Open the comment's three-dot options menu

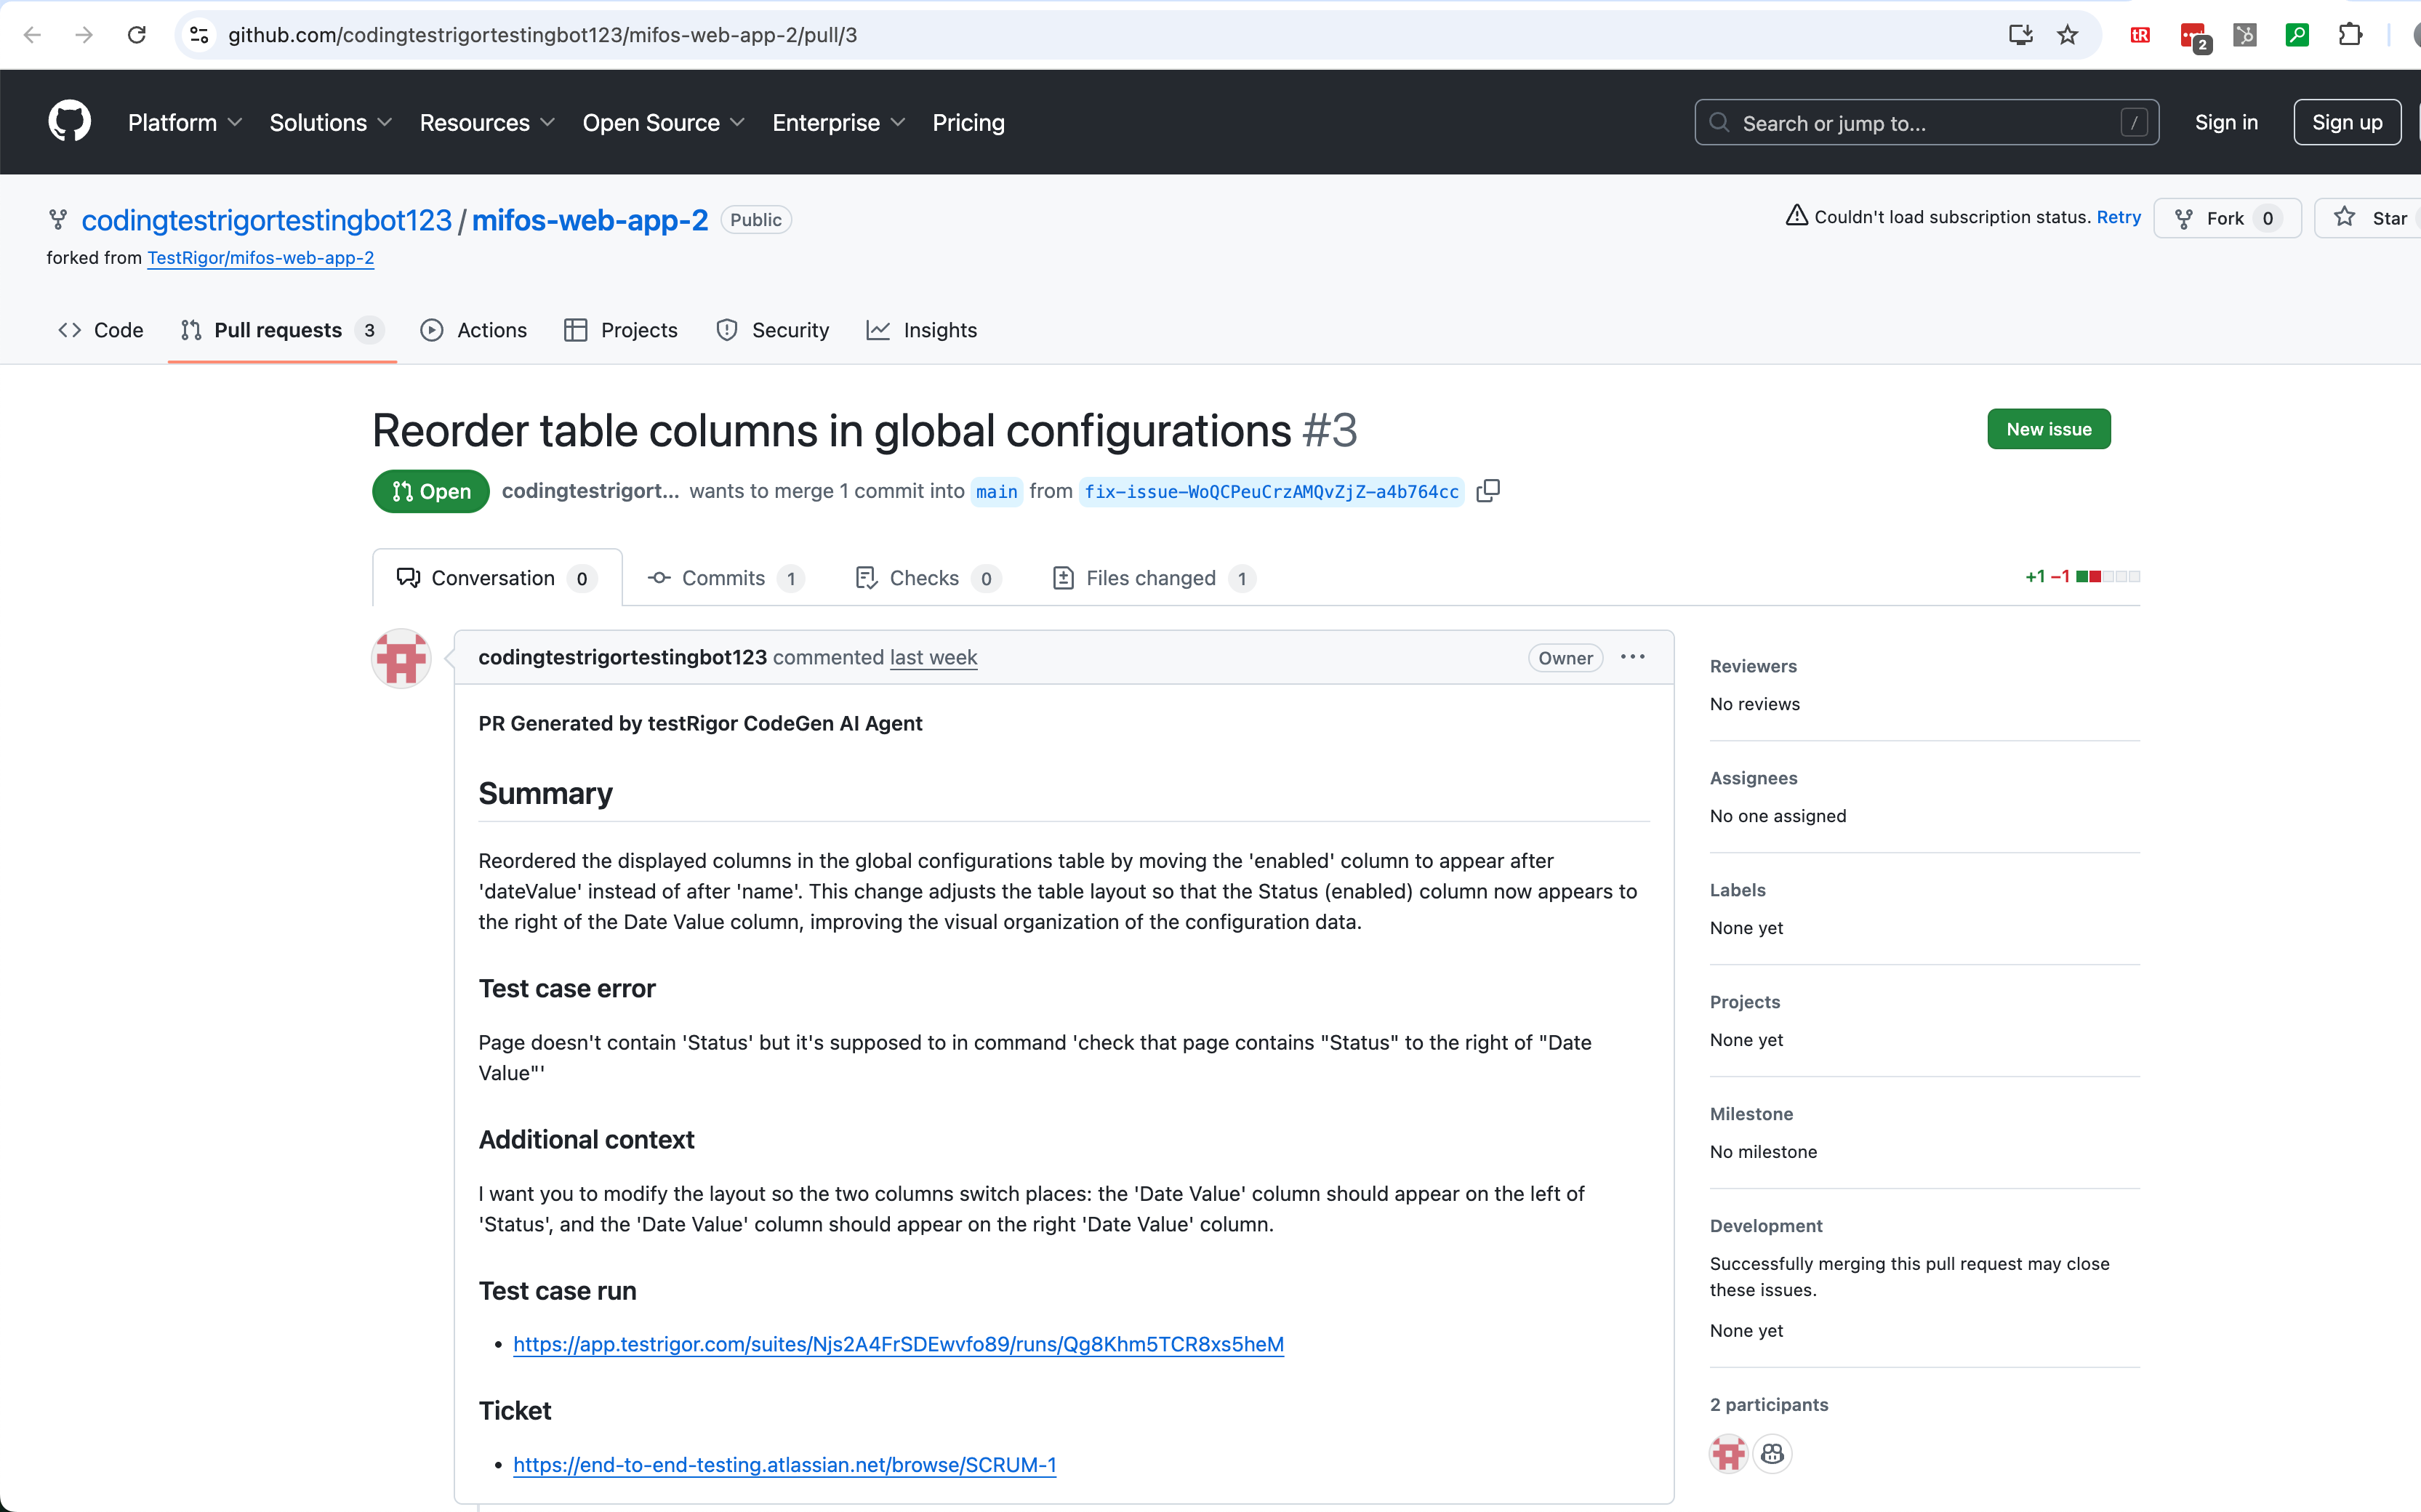[1632, 657]
